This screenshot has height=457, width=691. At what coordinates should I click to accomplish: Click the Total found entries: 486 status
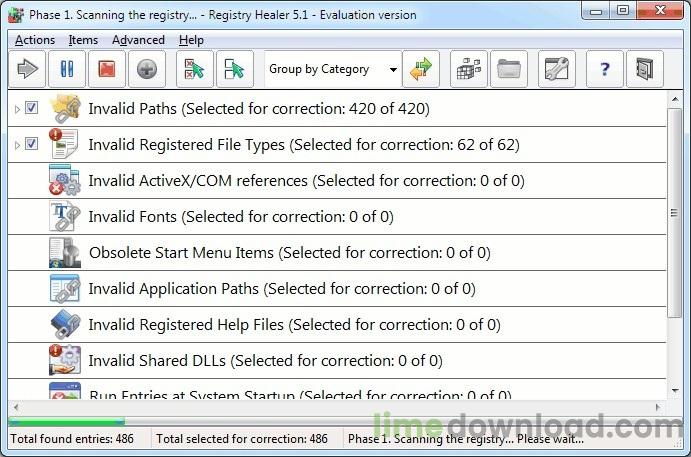72,439
